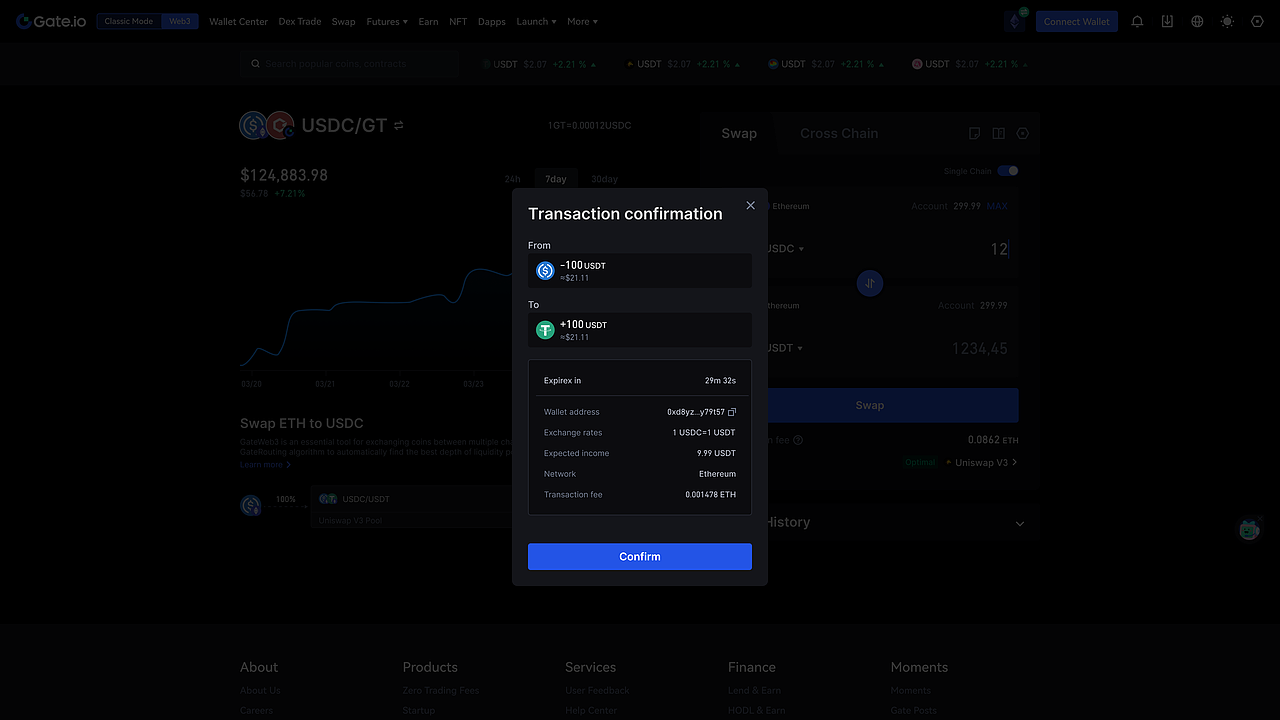The height and width of the screenshot is (720, 1280).
Task: Click the red GT coin icon beside title
Action: point(280,125)
